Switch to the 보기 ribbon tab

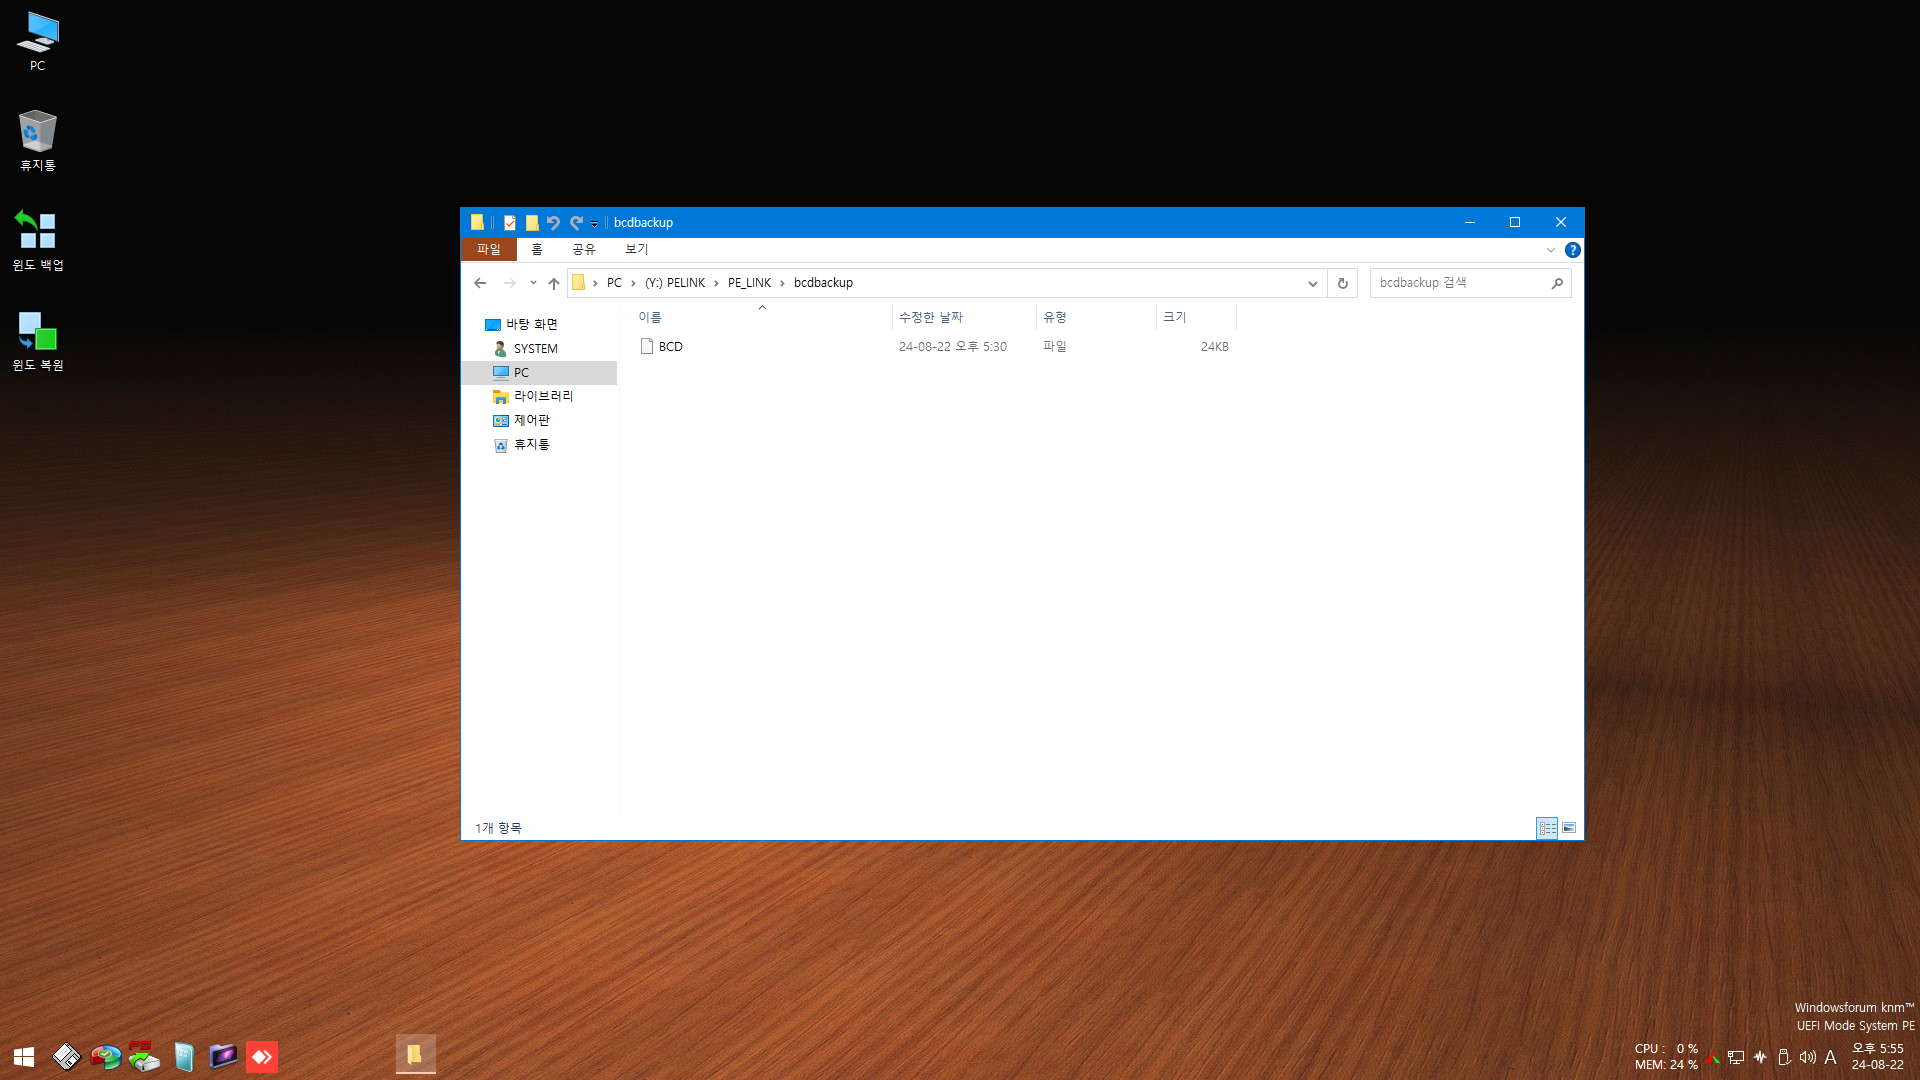[x=637, y=250]
